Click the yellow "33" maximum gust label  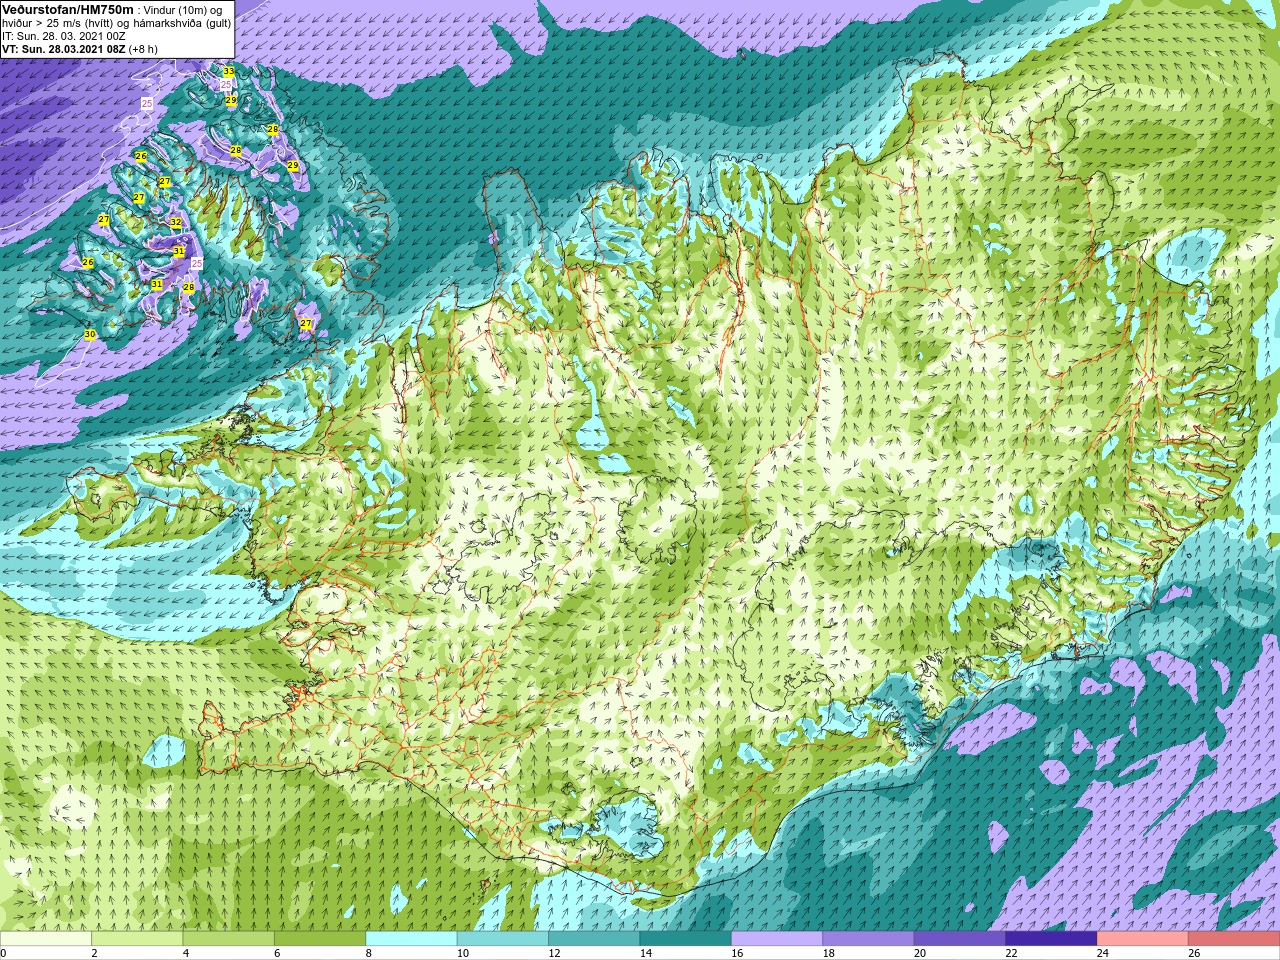point(229,71)
